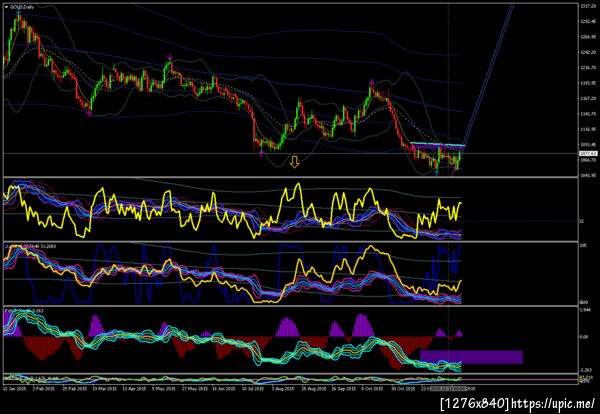Click the 1242.20 price scale label

click(x=587, y=52)
